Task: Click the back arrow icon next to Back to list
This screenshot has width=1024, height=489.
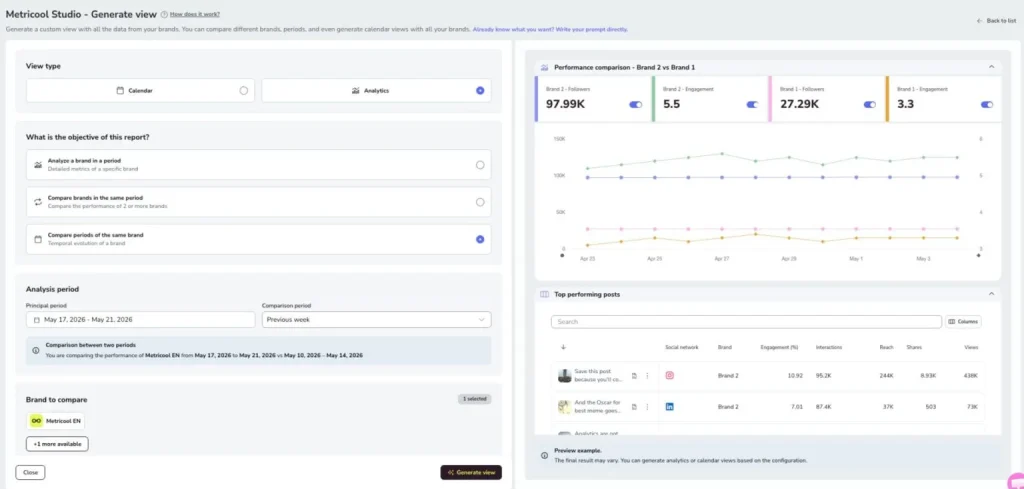Action: [980, 21]
